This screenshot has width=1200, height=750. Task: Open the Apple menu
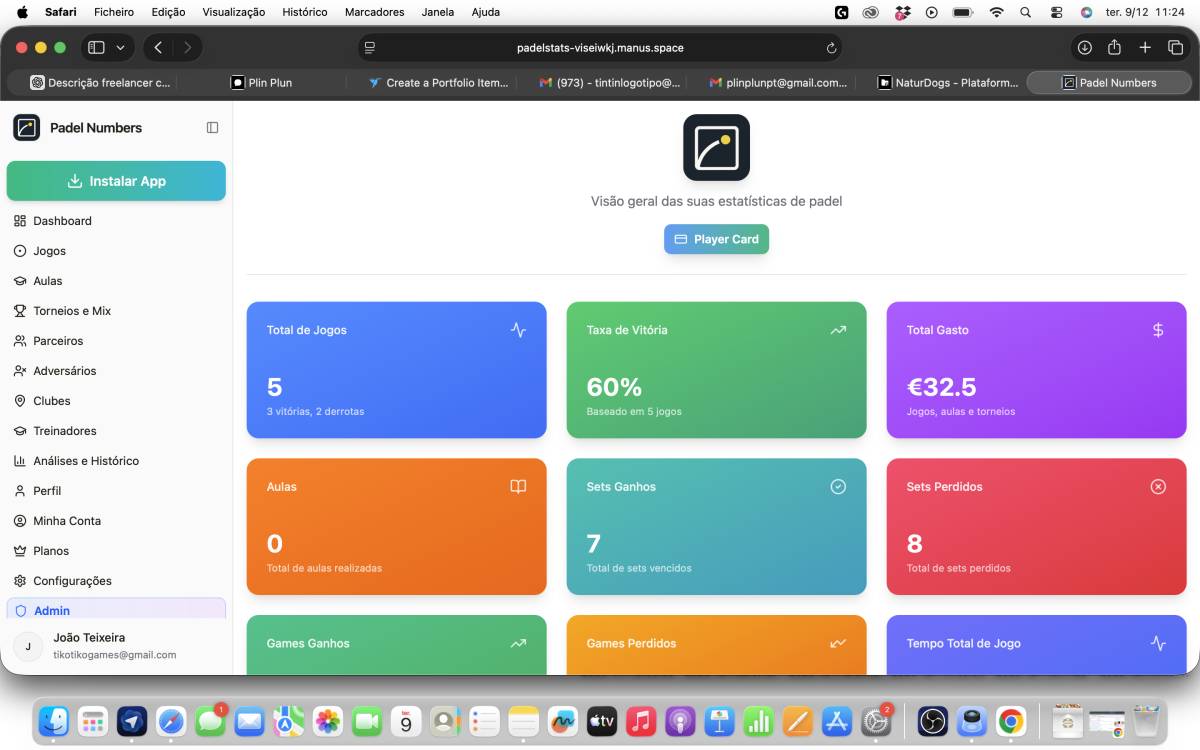pos(22,12)
